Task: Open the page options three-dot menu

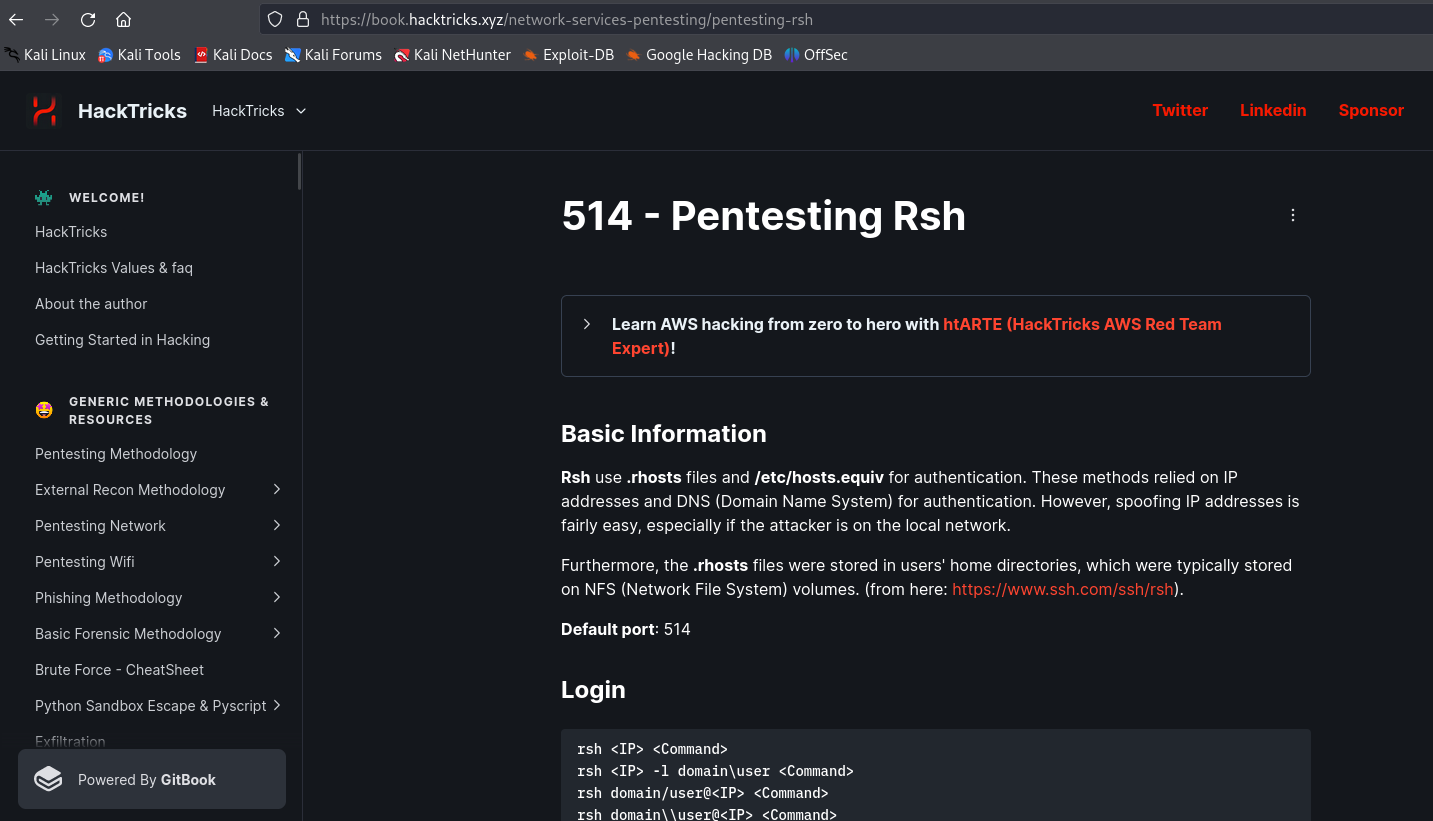Action: (x=1293, y=215)
